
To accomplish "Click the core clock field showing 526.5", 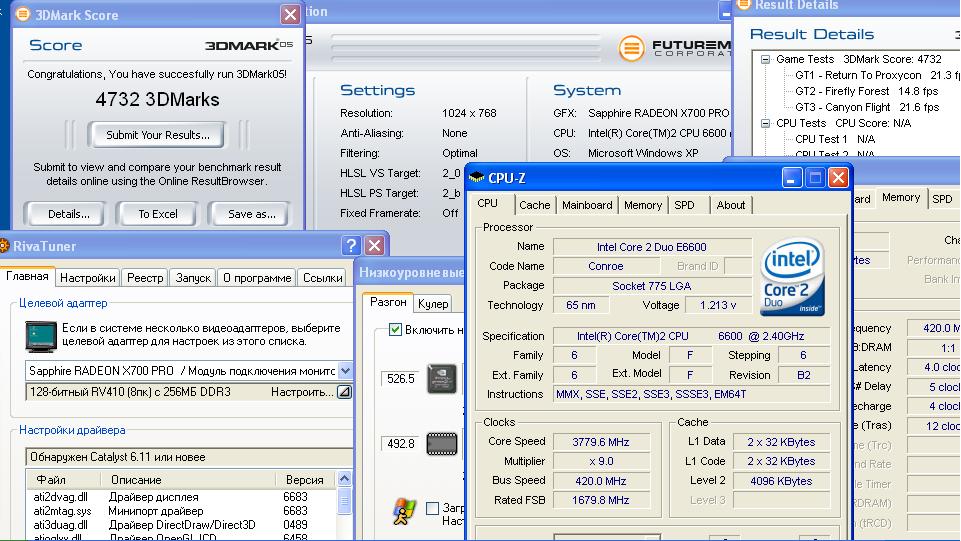I will click(401, 379).
